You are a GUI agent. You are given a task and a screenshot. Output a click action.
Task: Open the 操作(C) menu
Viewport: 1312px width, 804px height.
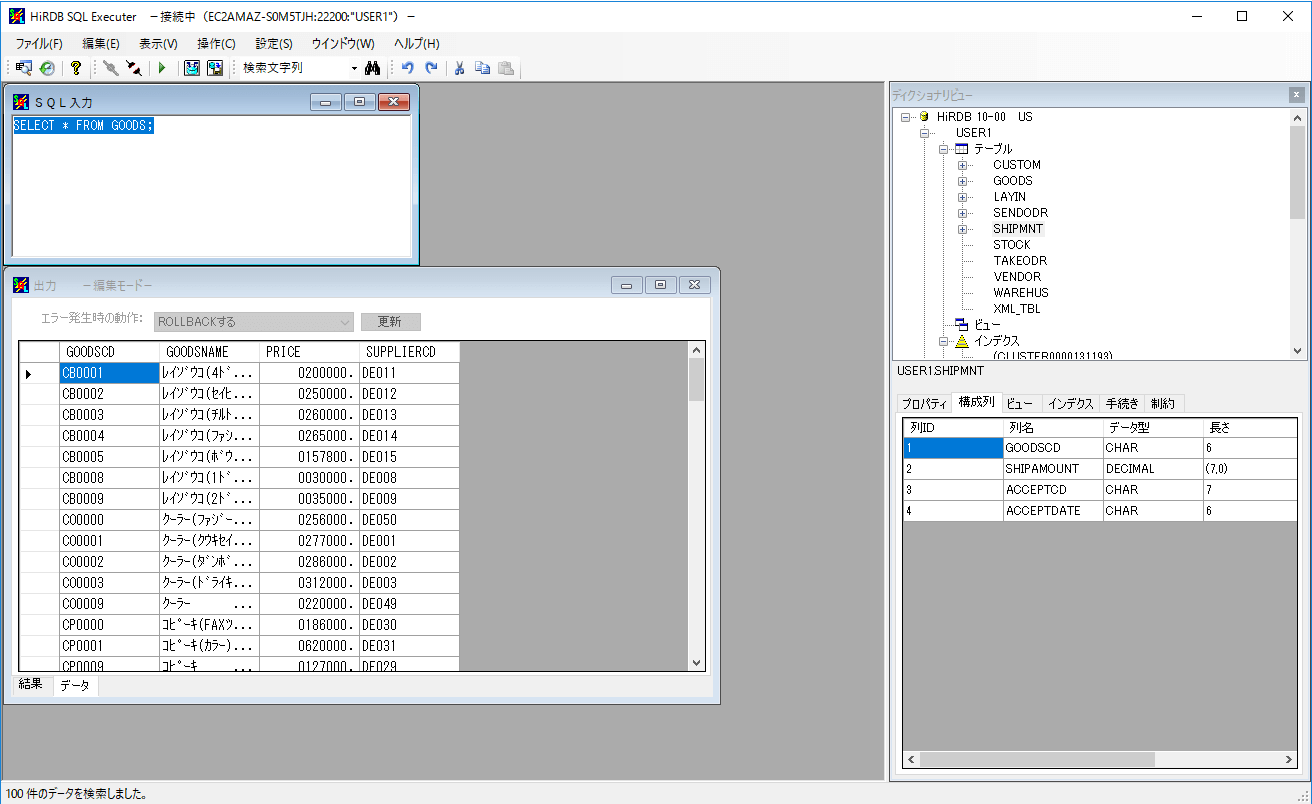pyautogui.click(x=214, y=43)
